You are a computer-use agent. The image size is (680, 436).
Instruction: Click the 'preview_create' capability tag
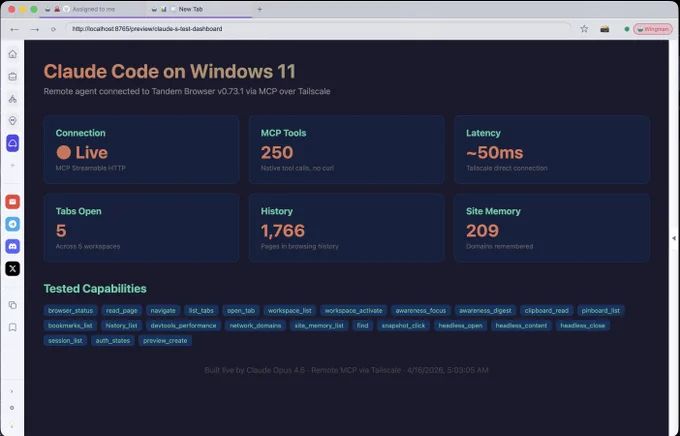165,341
